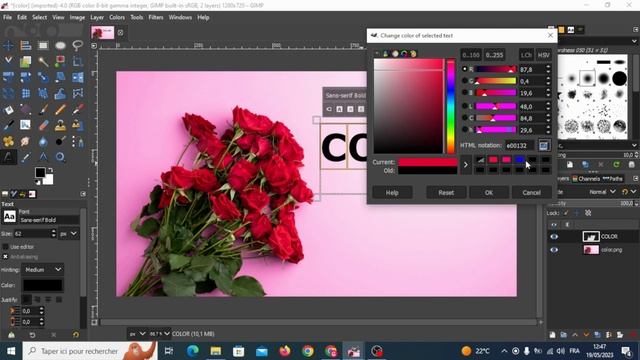Open File Explorer from the taskbar
Image resolution: width=640 pixels, height=360 pixels.
216,351
